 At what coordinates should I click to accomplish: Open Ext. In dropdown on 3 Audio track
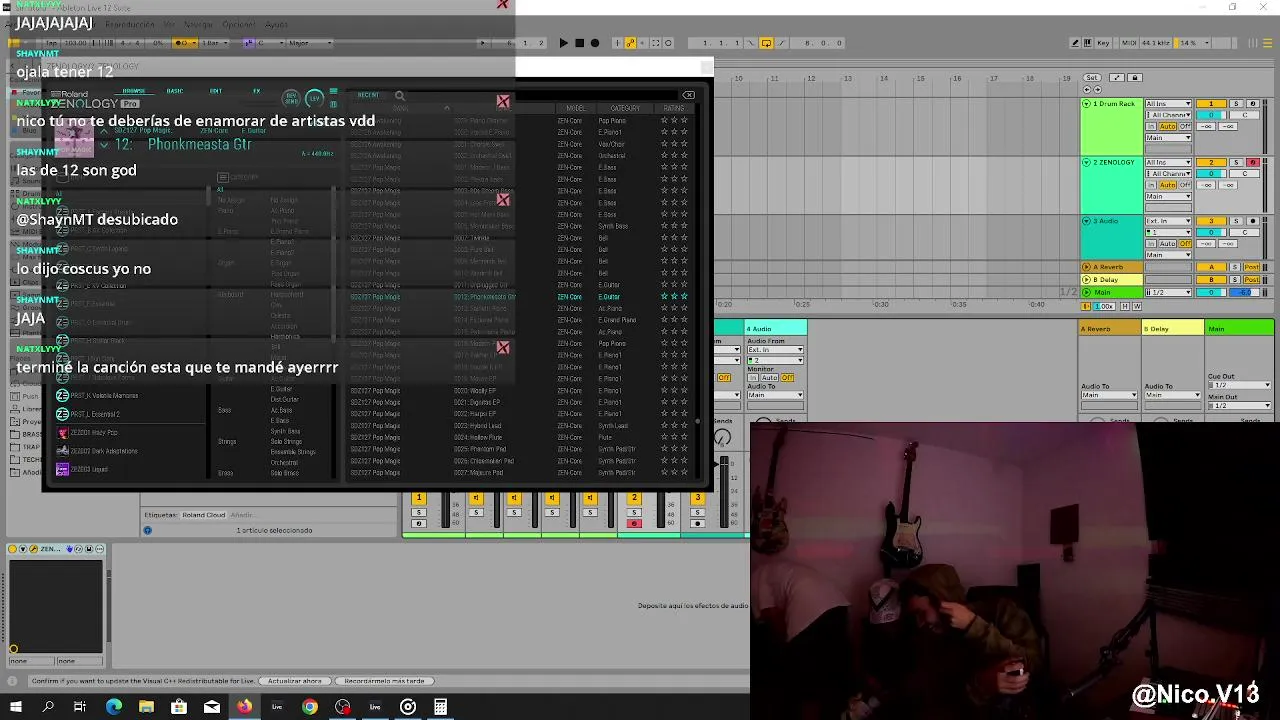click(1168, 221)
